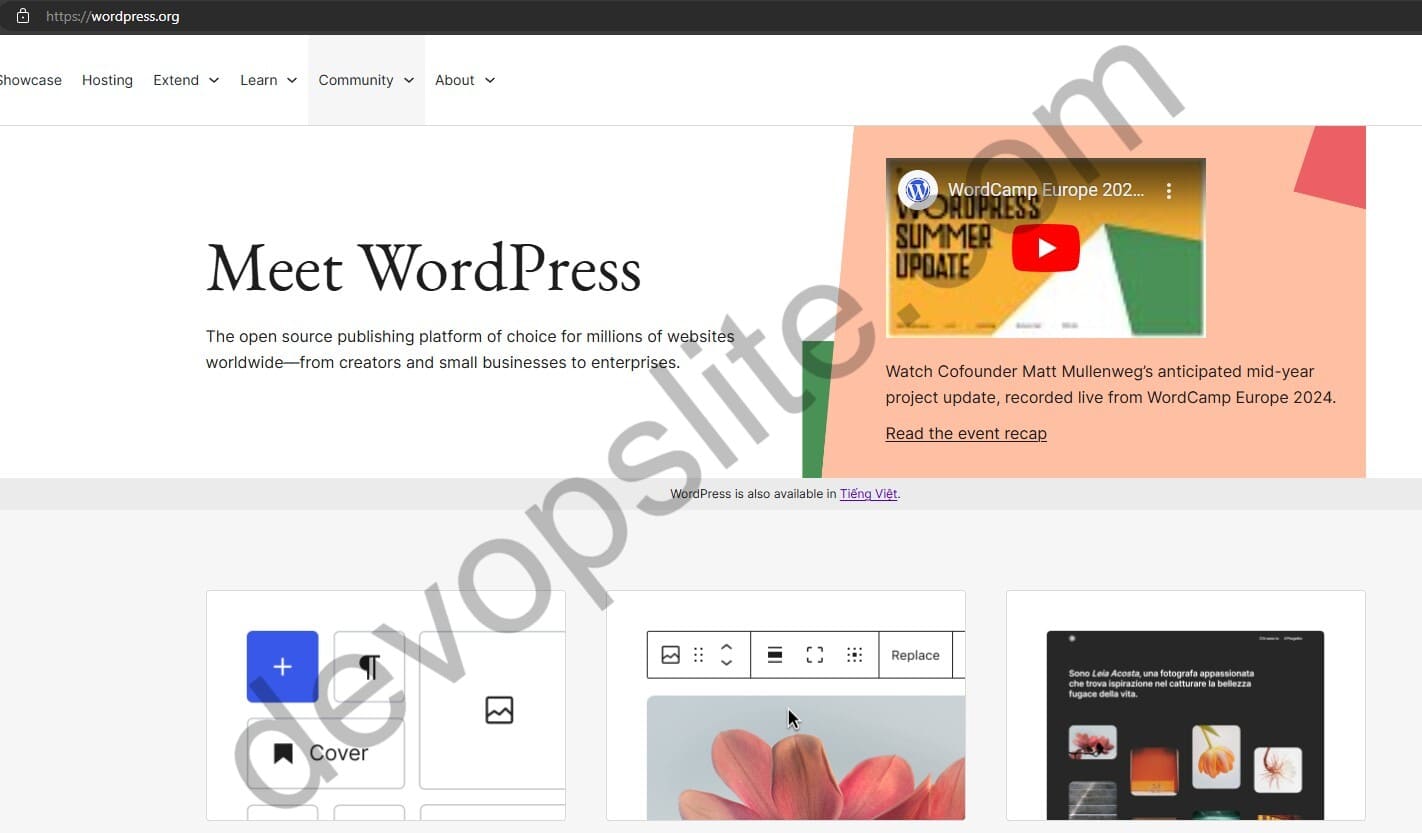The image size is (1422, 833).
Task: Click the wordpress.org URL field
Action: [x=113, y=16]
